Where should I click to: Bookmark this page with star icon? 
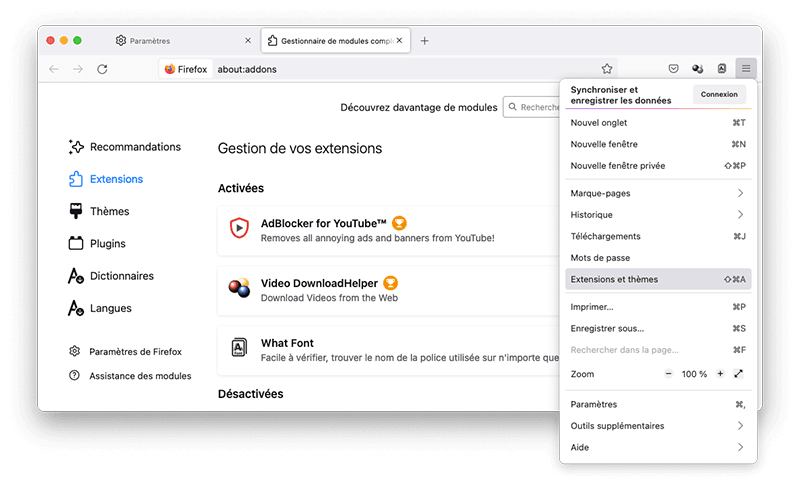coord(607,69)
